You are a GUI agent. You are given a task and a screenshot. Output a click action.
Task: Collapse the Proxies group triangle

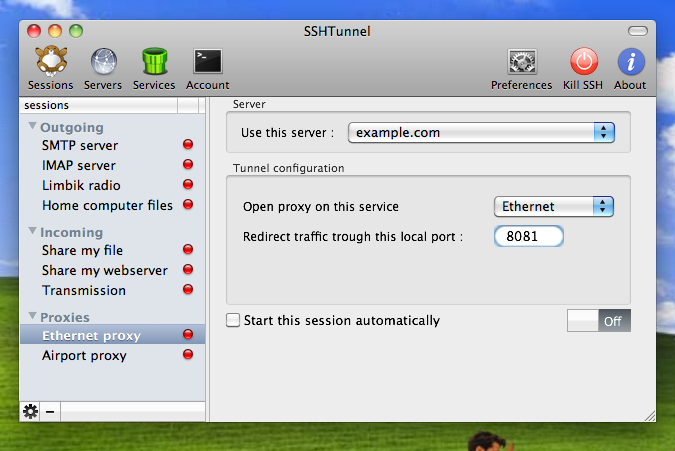[x=32, y=316]
